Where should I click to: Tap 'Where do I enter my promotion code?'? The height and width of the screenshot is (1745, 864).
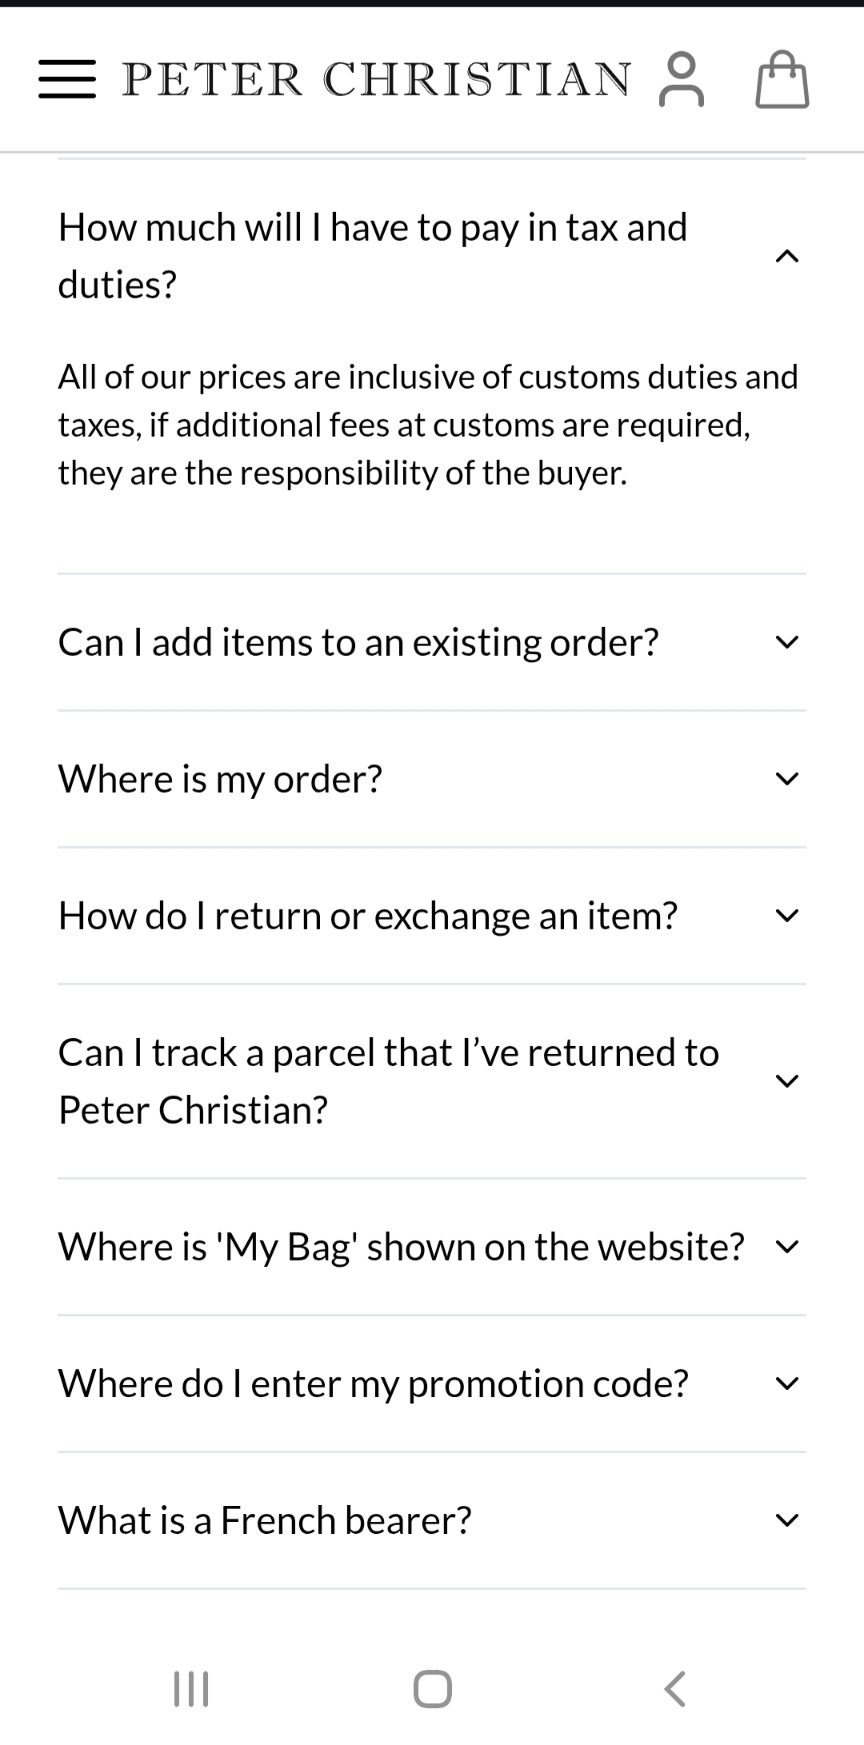[x=373, y=1384]
